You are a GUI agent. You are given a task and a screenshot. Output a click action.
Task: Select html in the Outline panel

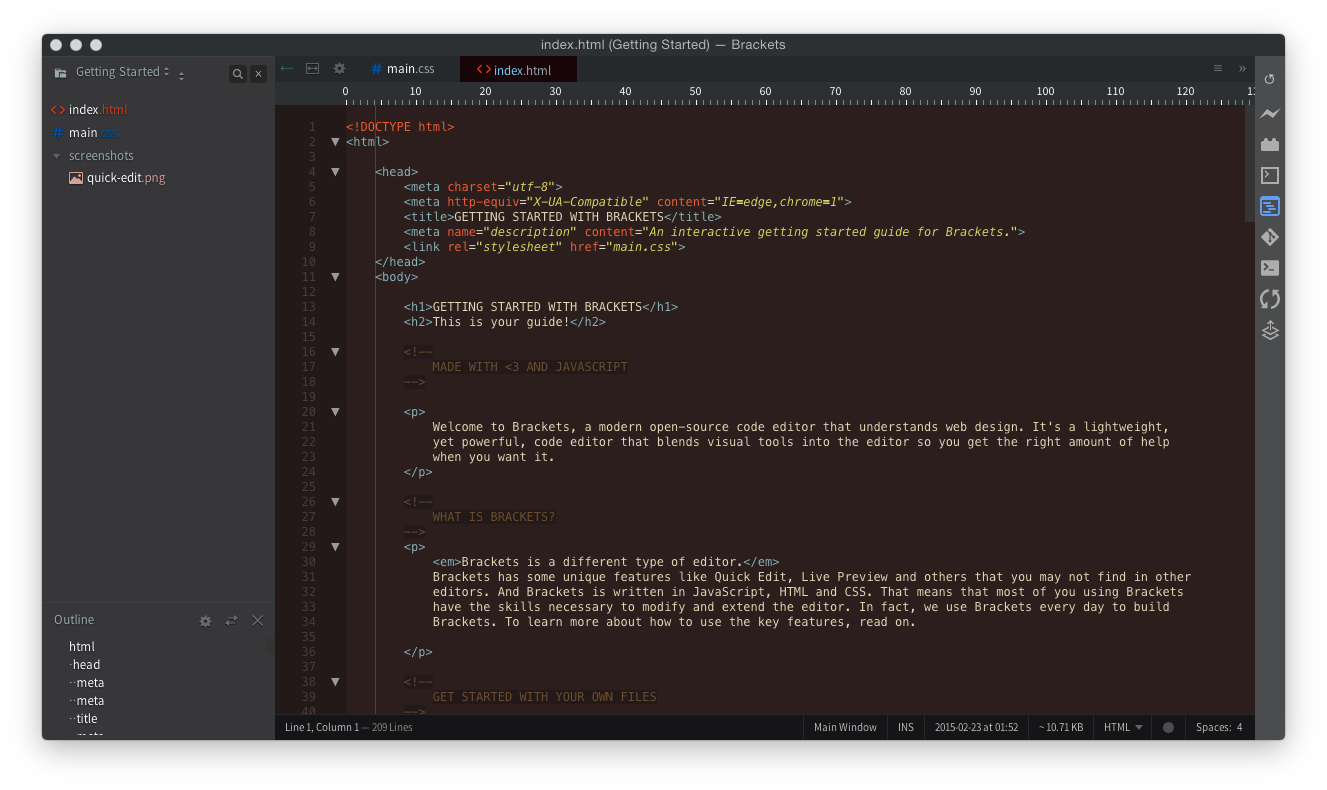82,647
